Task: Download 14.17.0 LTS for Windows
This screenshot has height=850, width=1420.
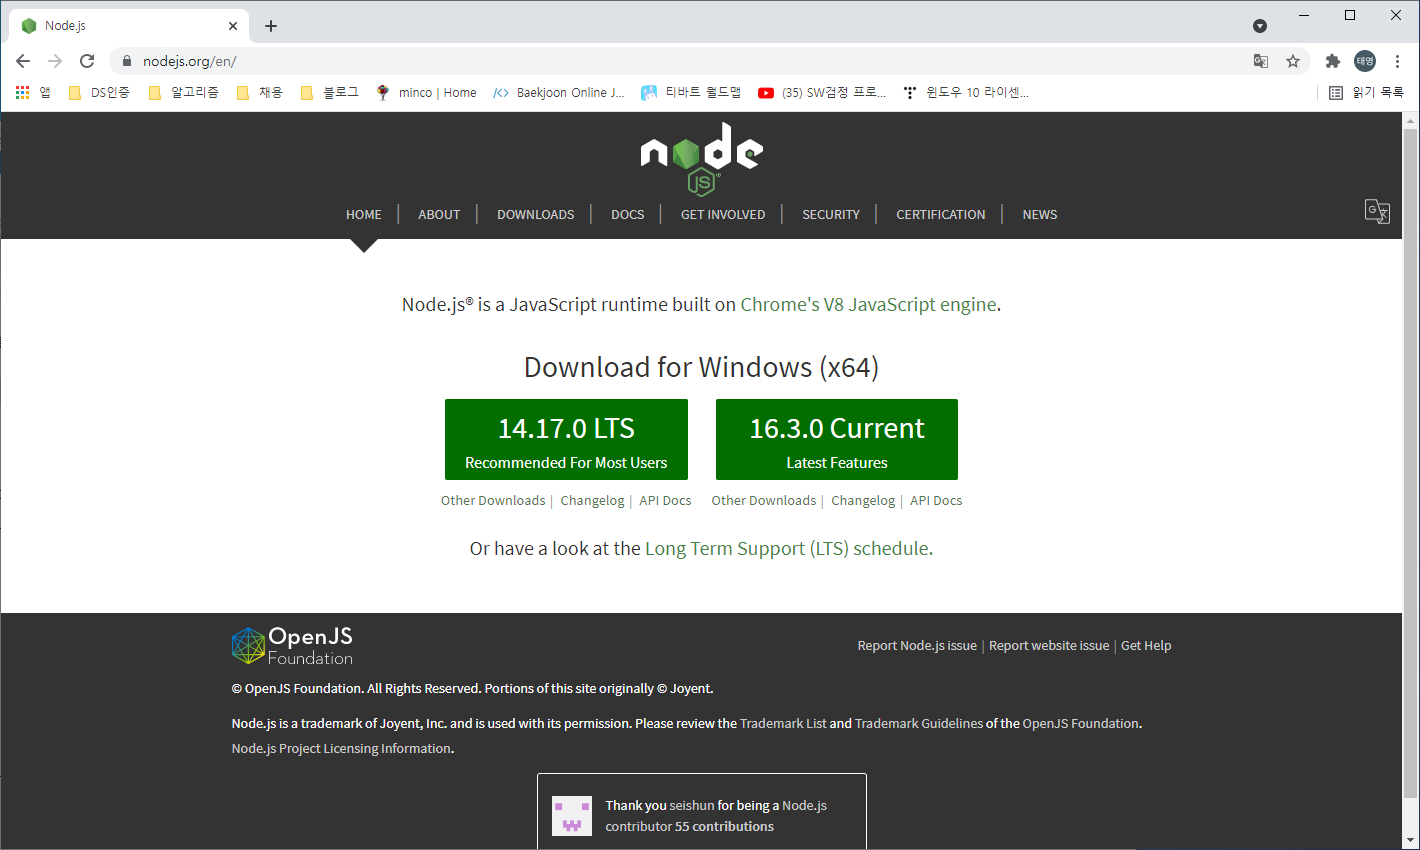Action: click(566, 439)
